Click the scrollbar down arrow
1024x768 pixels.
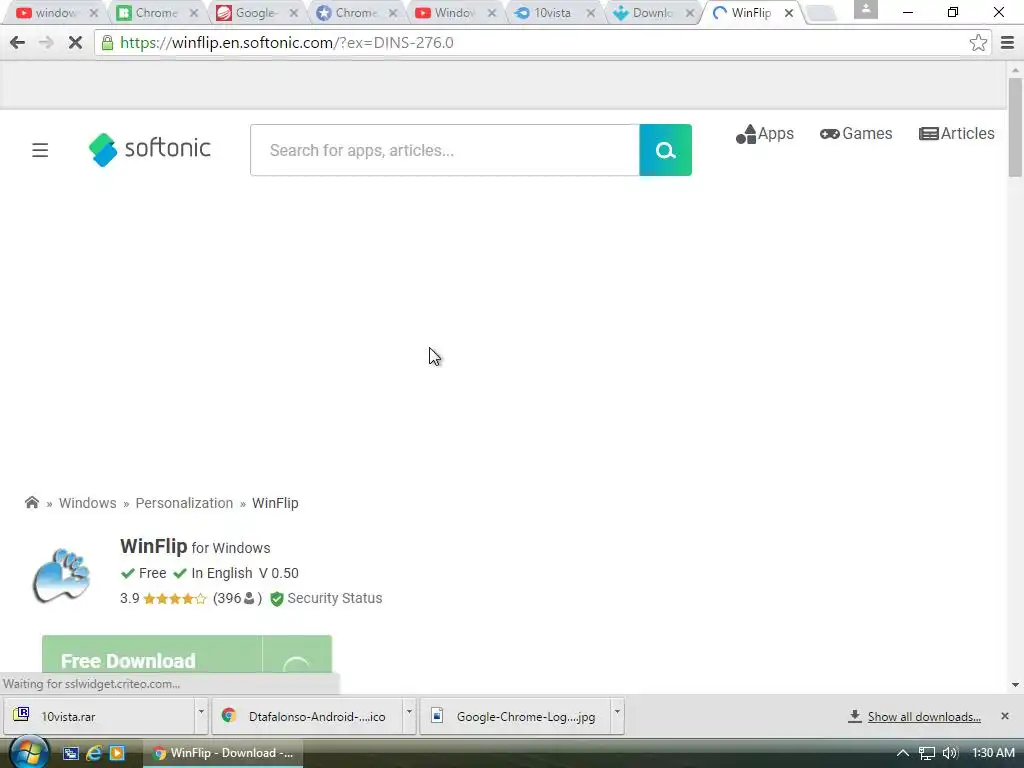tap(1015, 685)
